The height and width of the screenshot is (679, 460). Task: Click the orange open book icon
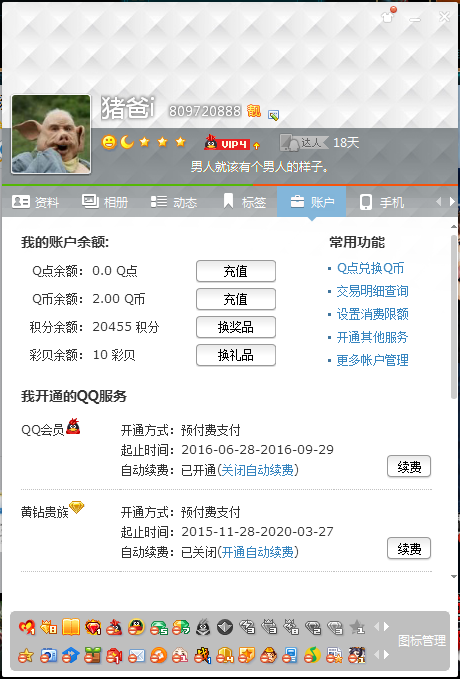coord(71,627)
